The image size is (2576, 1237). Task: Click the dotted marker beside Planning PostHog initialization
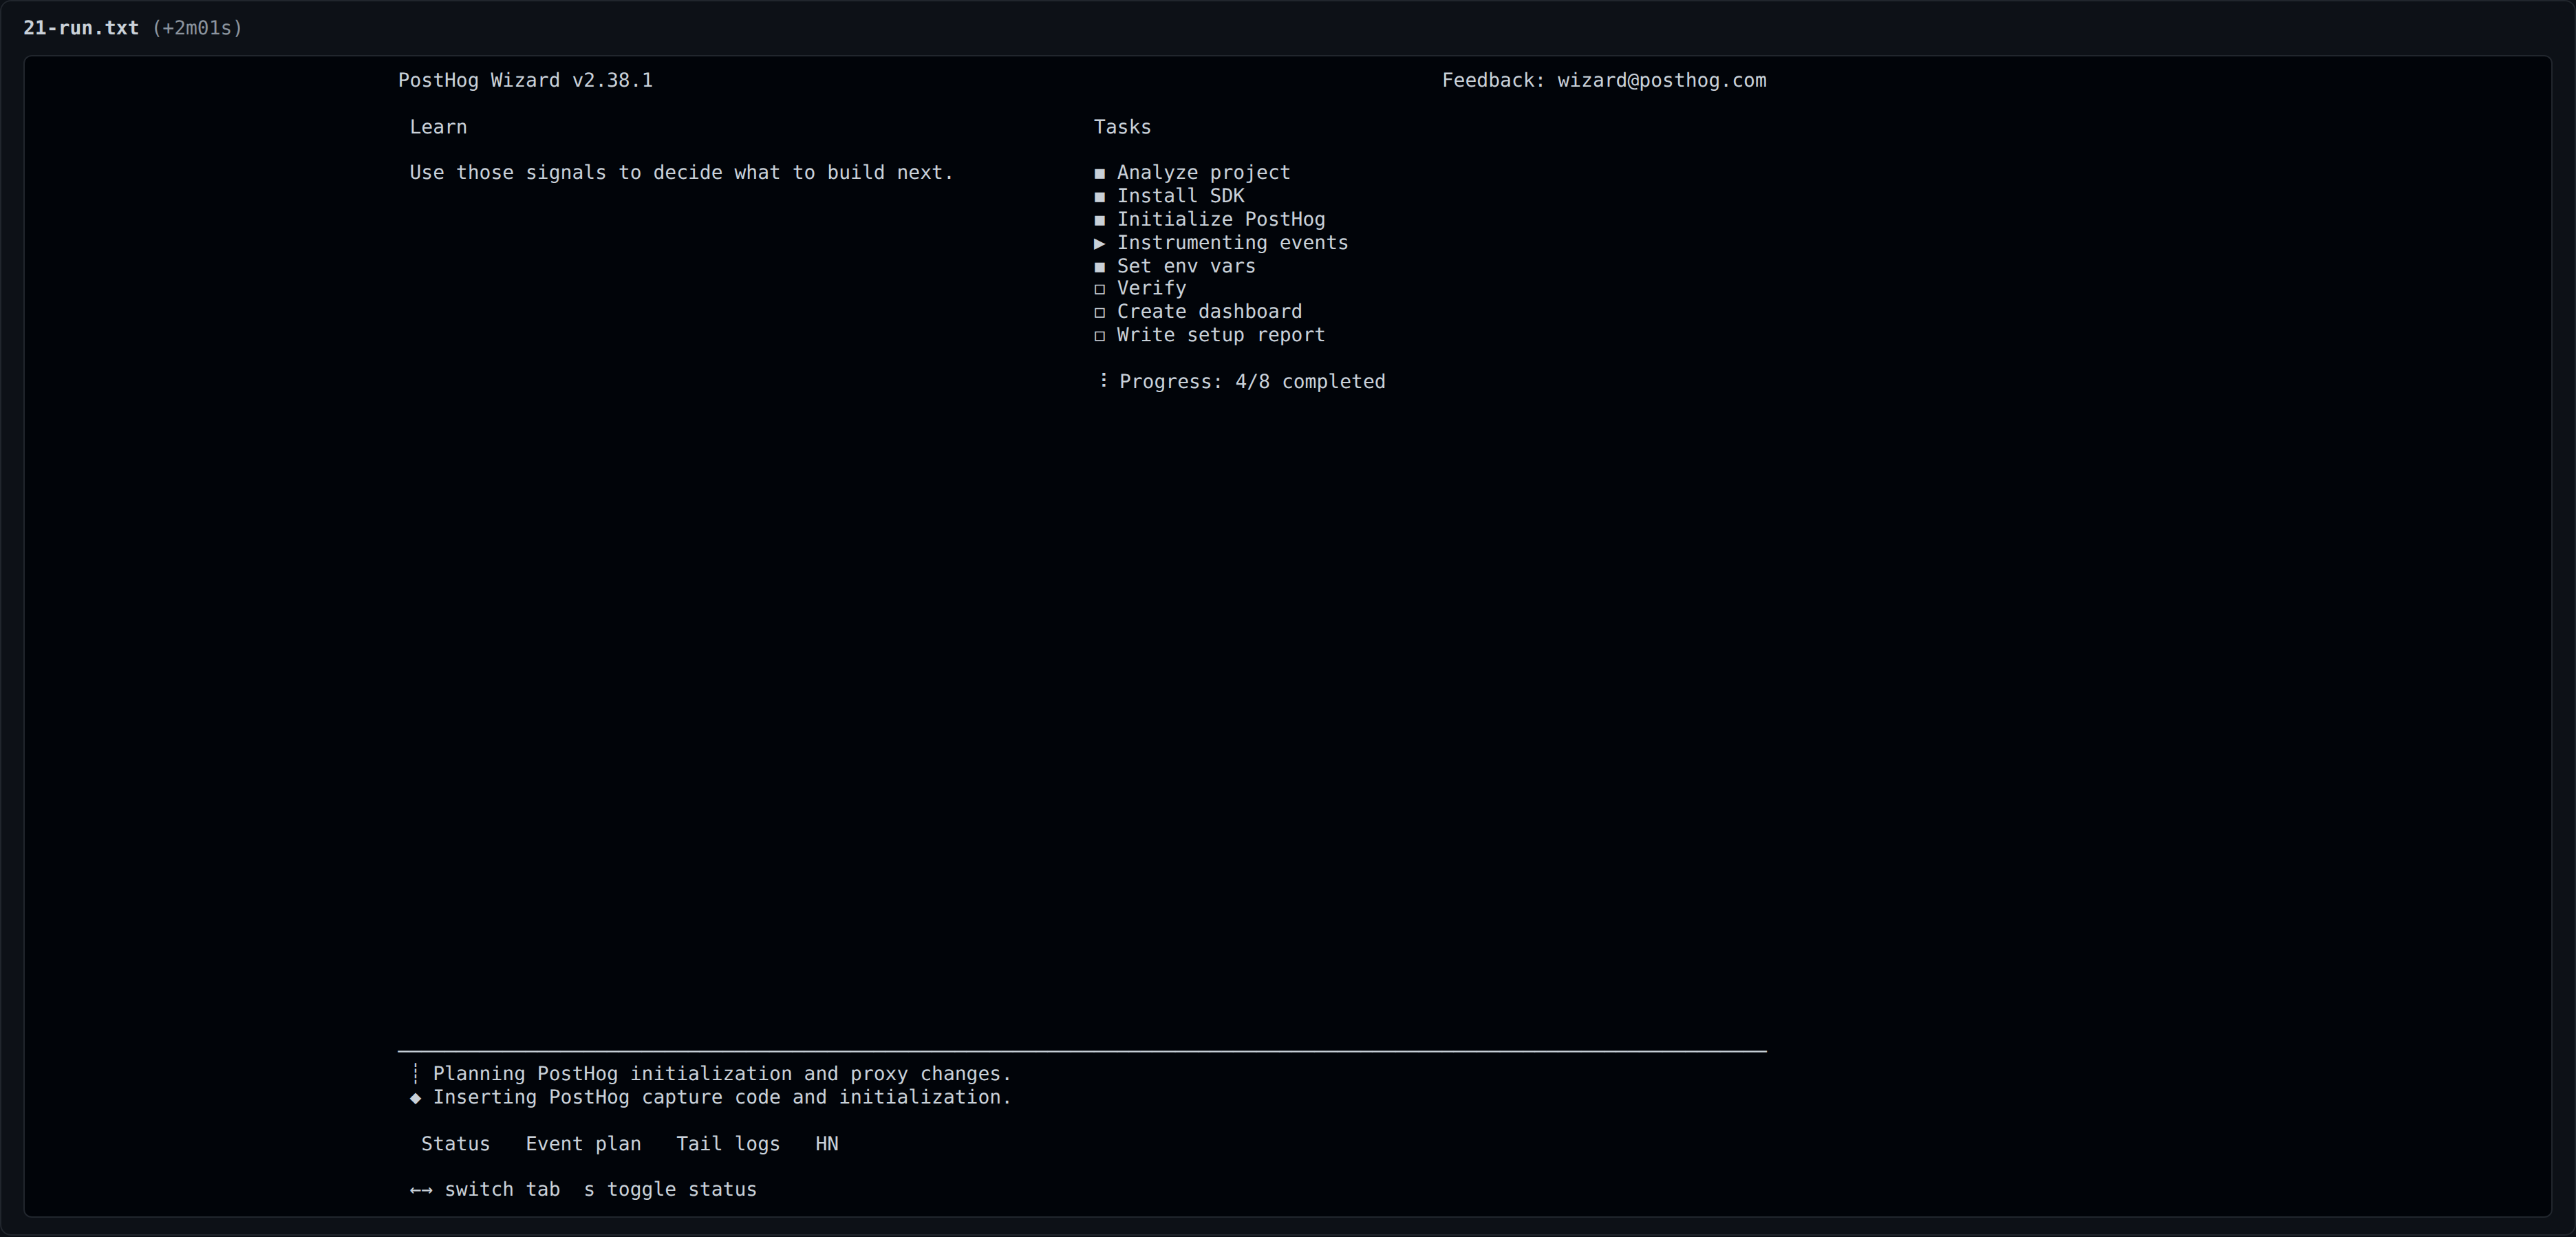pos(415,1073)
